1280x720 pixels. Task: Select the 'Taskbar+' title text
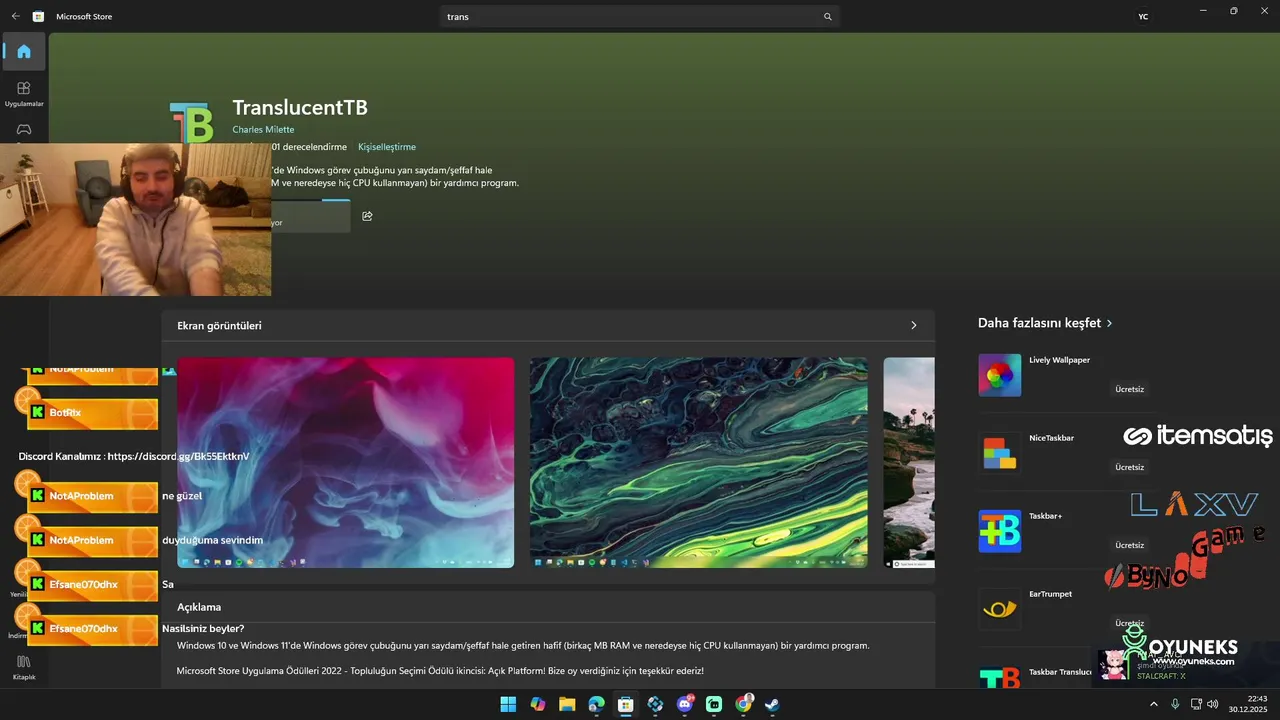(1045, 516)
